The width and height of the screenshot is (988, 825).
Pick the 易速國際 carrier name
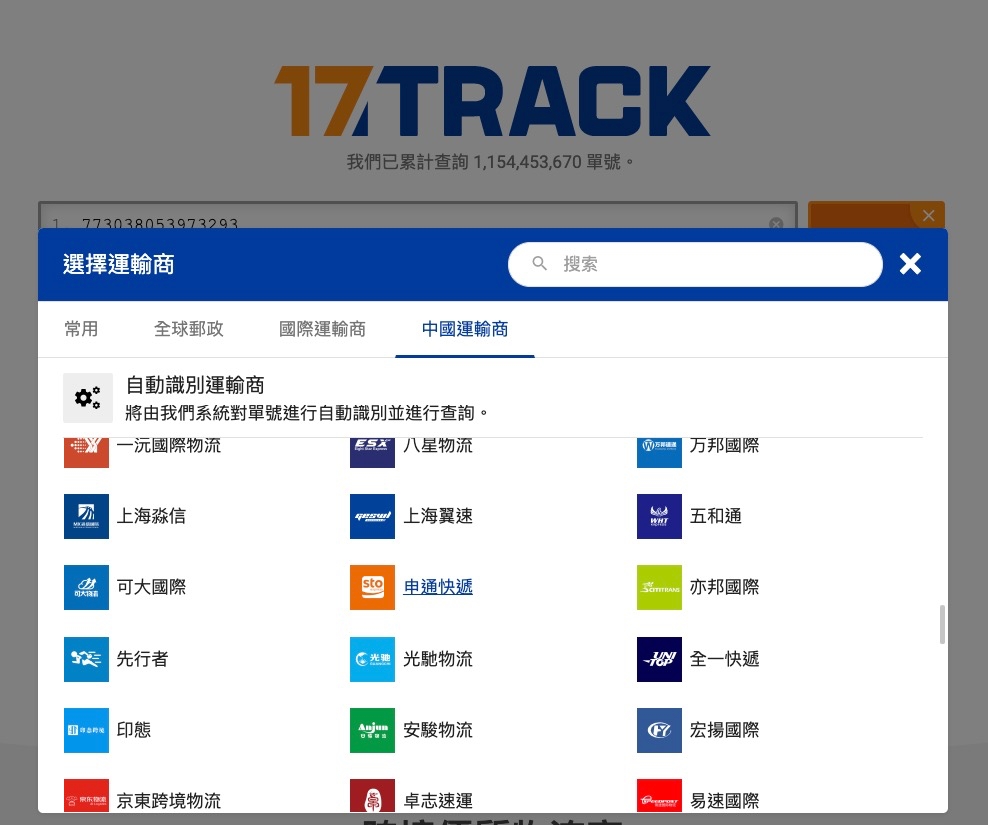pyautogui.click(x=725, y=800)
